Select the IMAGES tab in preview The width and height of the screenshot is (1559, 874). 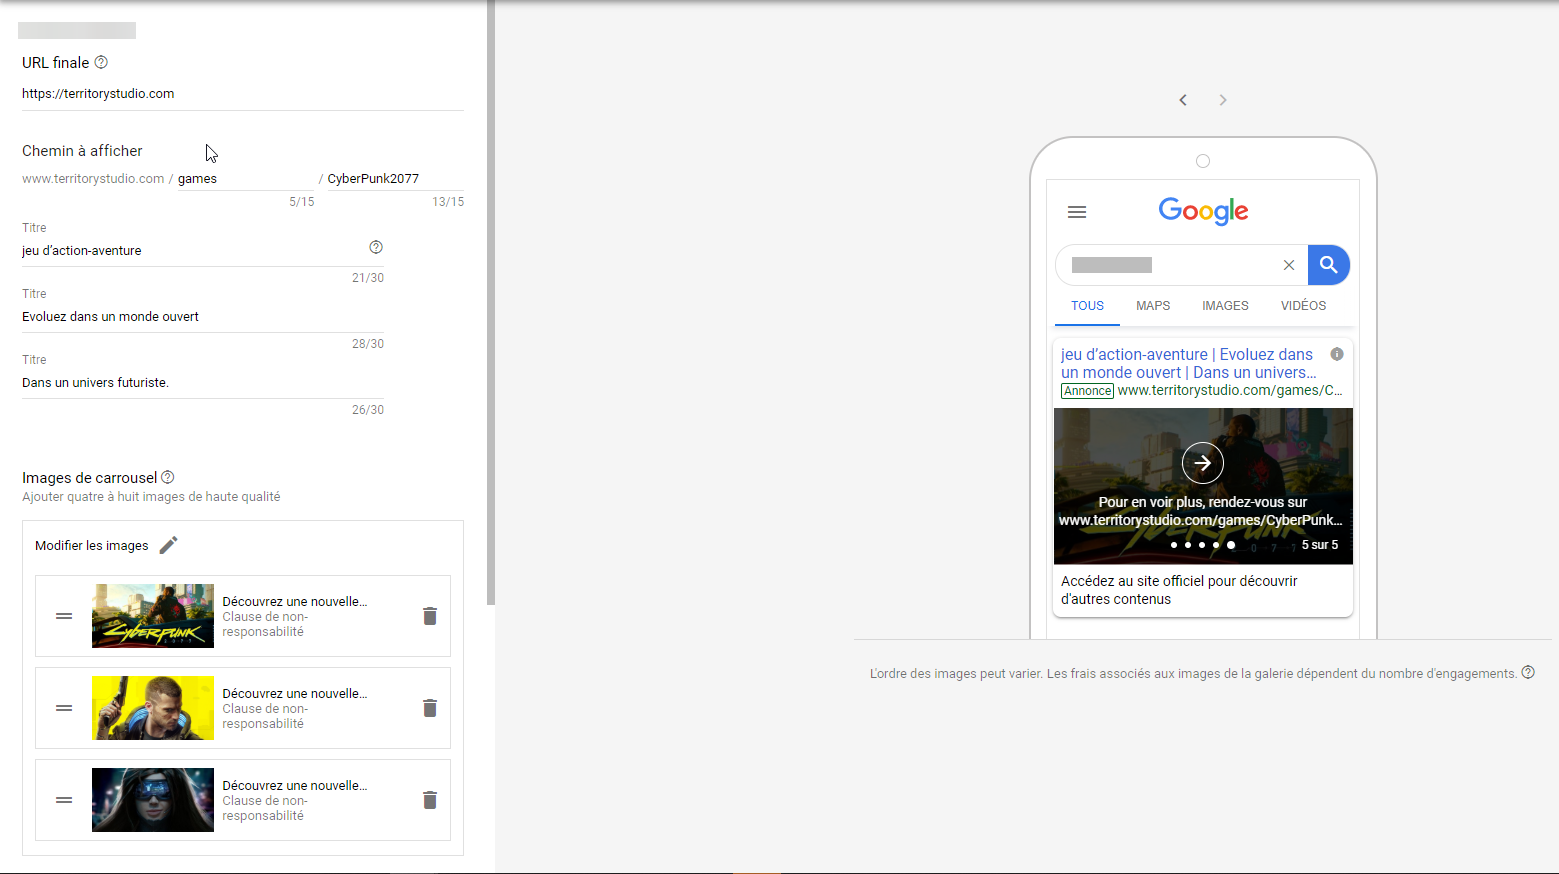pyautogui.click(x=1225, y=306)
